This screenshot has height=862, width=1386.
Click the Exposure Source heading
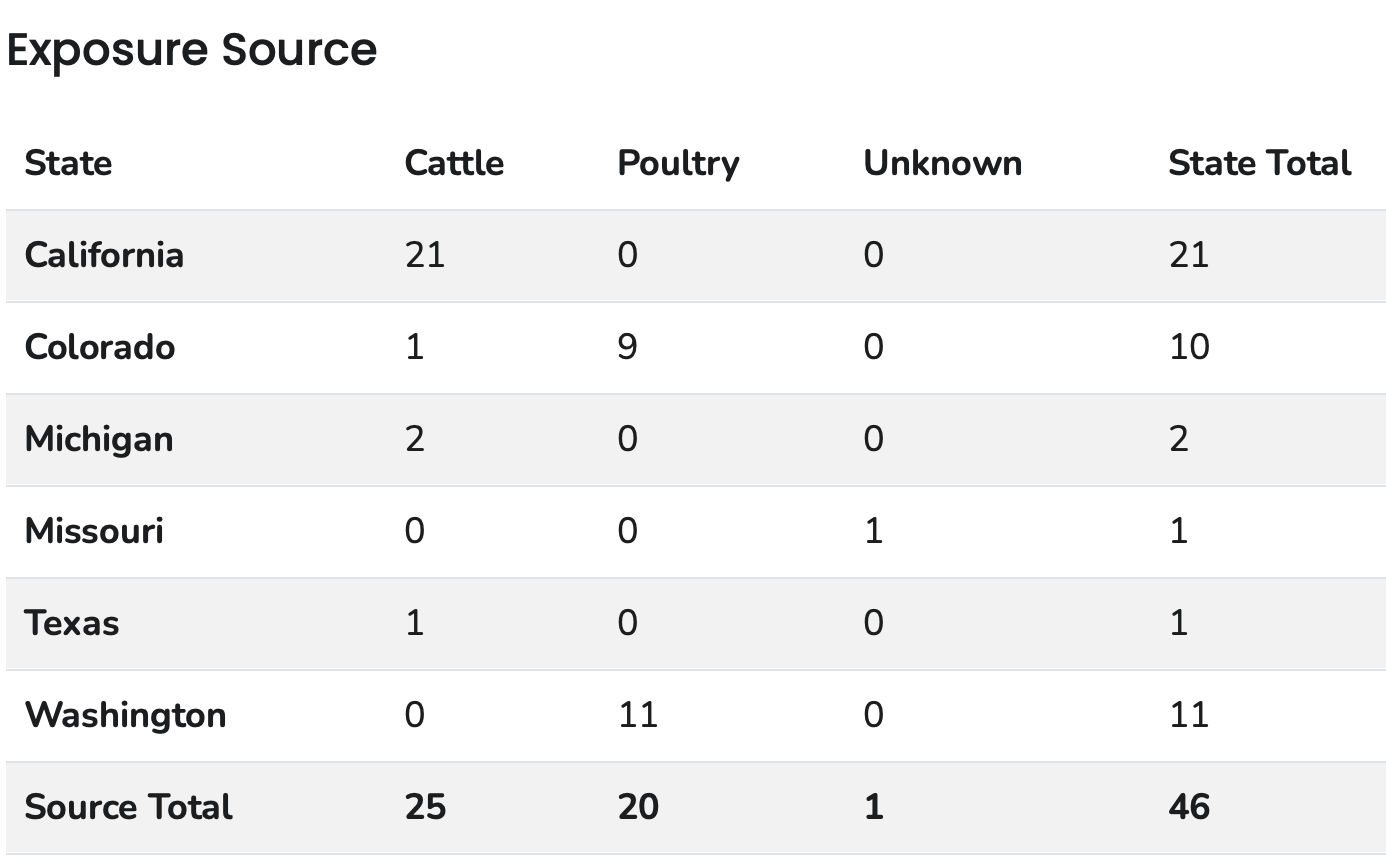coord(192,50)
